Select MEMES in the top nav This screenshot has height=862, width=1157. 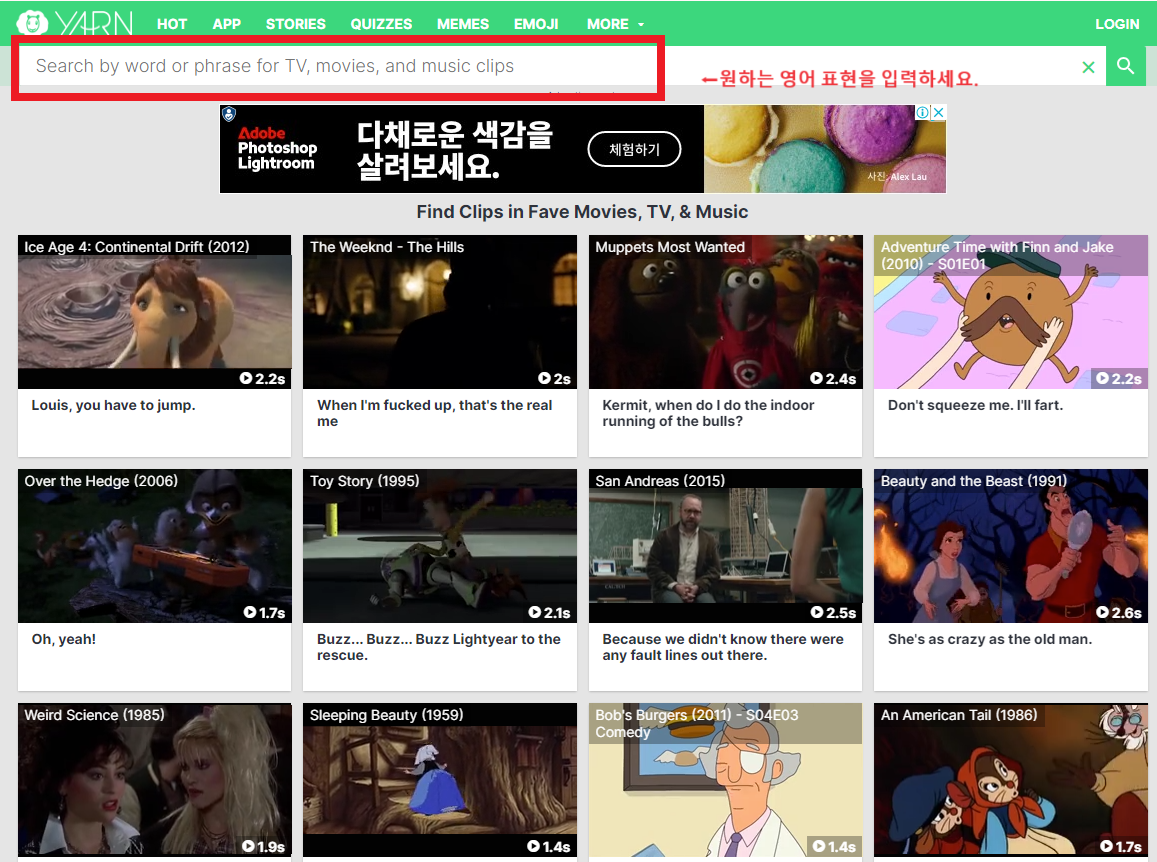click(x=463, y=24)
